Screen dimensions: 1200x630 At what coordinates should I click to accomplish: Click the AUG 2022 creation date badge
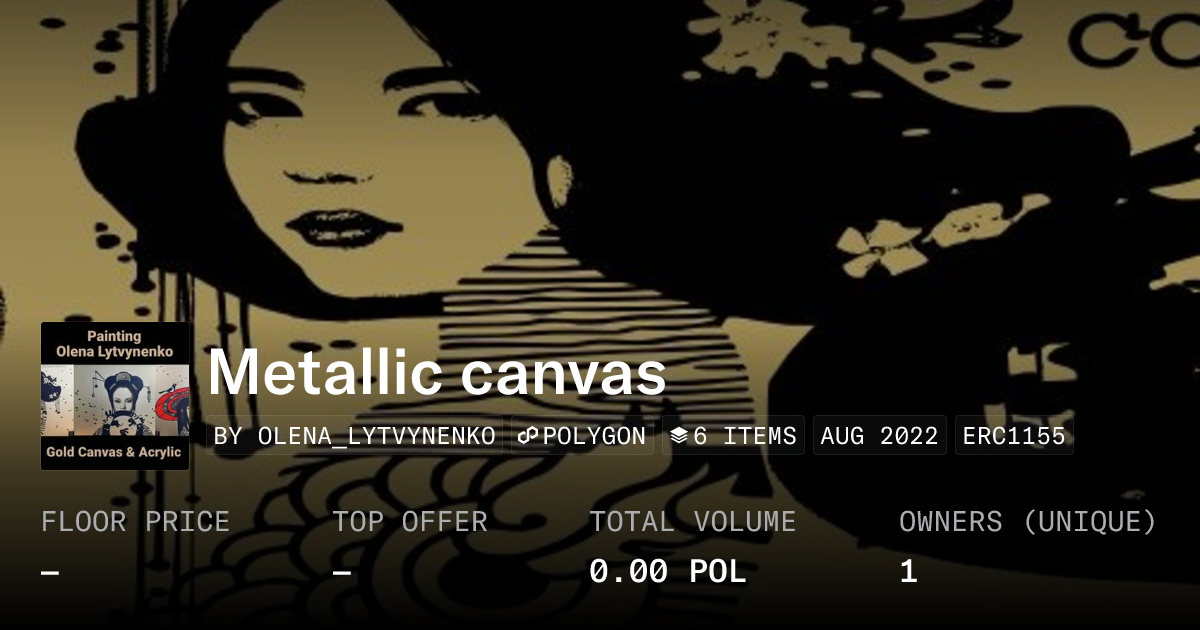coord(880,436)
